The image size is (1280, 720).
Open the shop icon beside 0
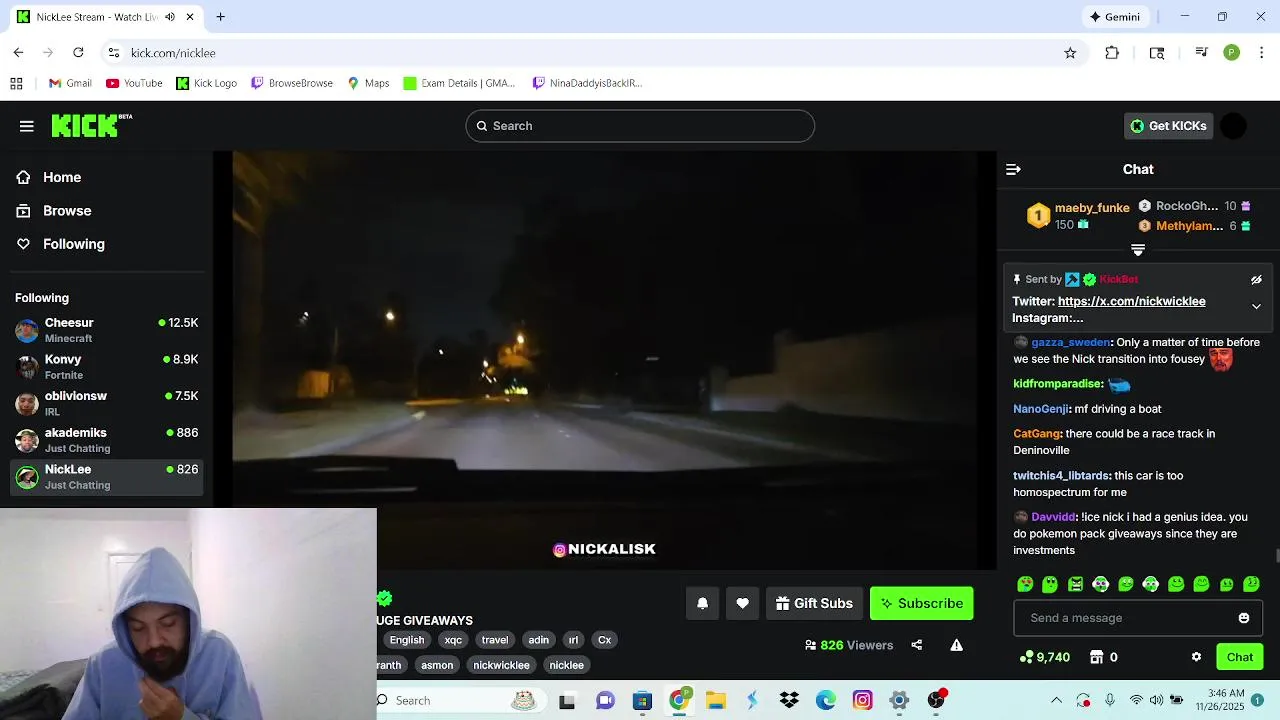(1096, 657)
